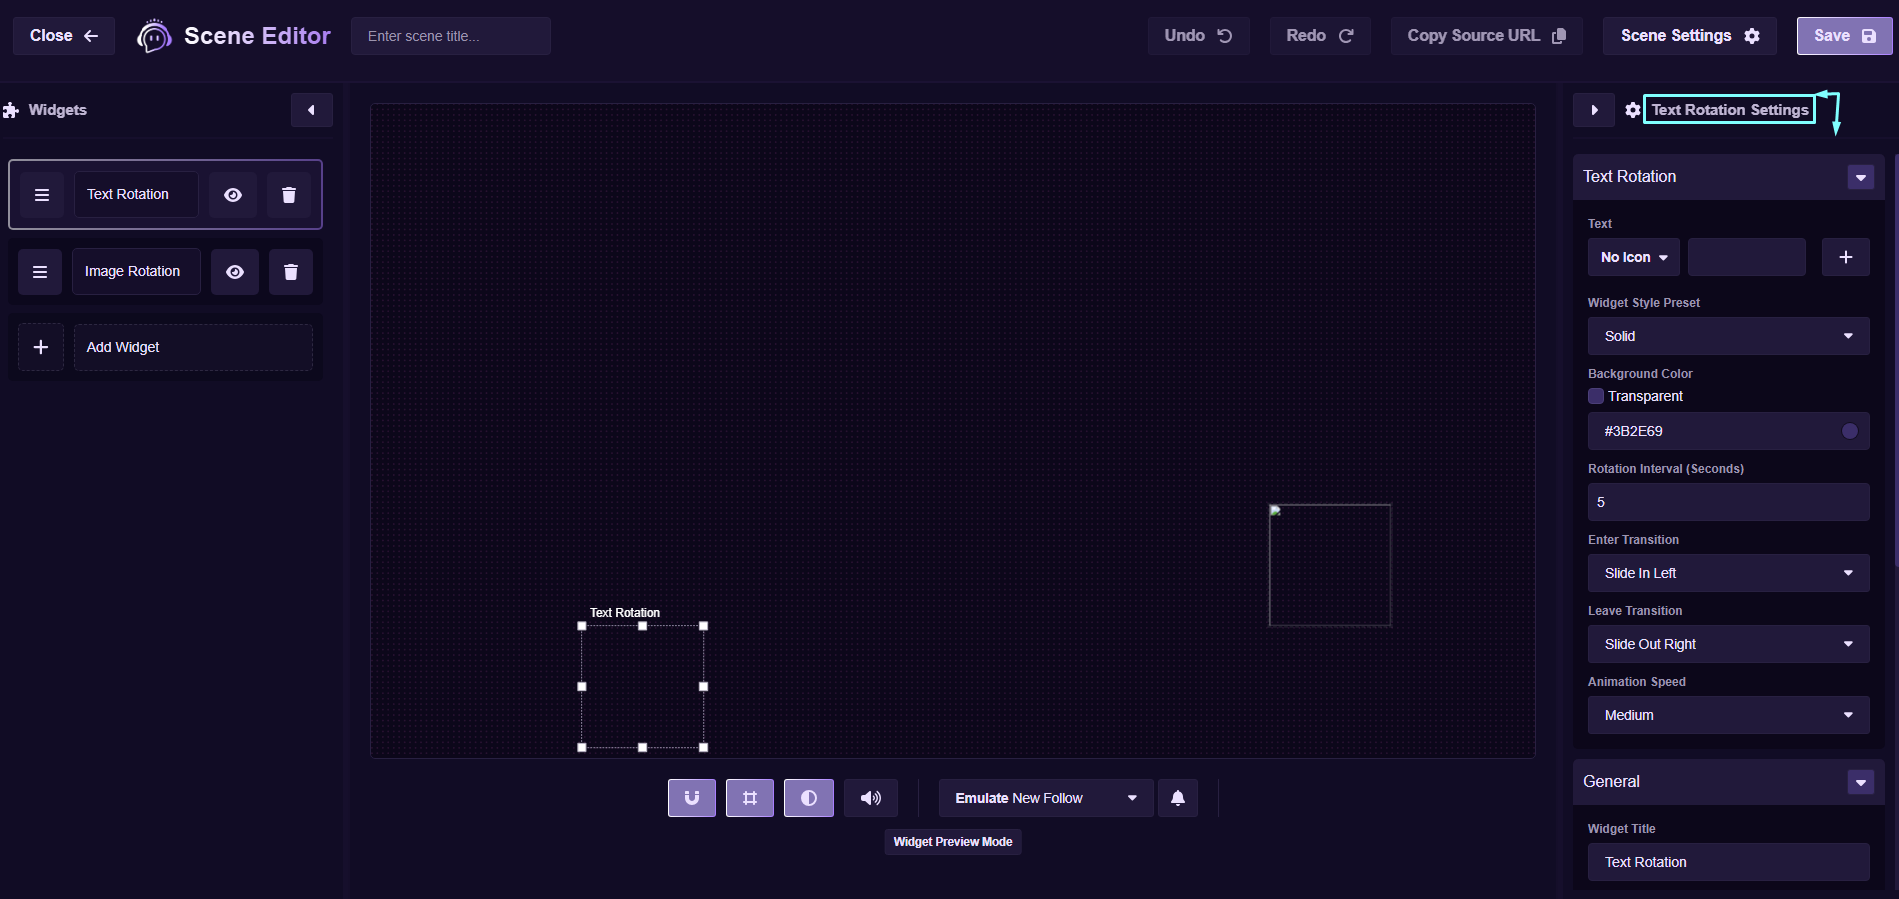Click the puzzle piece Widgets icon
The width and height of the screenshot is (1899, 899).
pyautogui.click(x=11, y=110)
